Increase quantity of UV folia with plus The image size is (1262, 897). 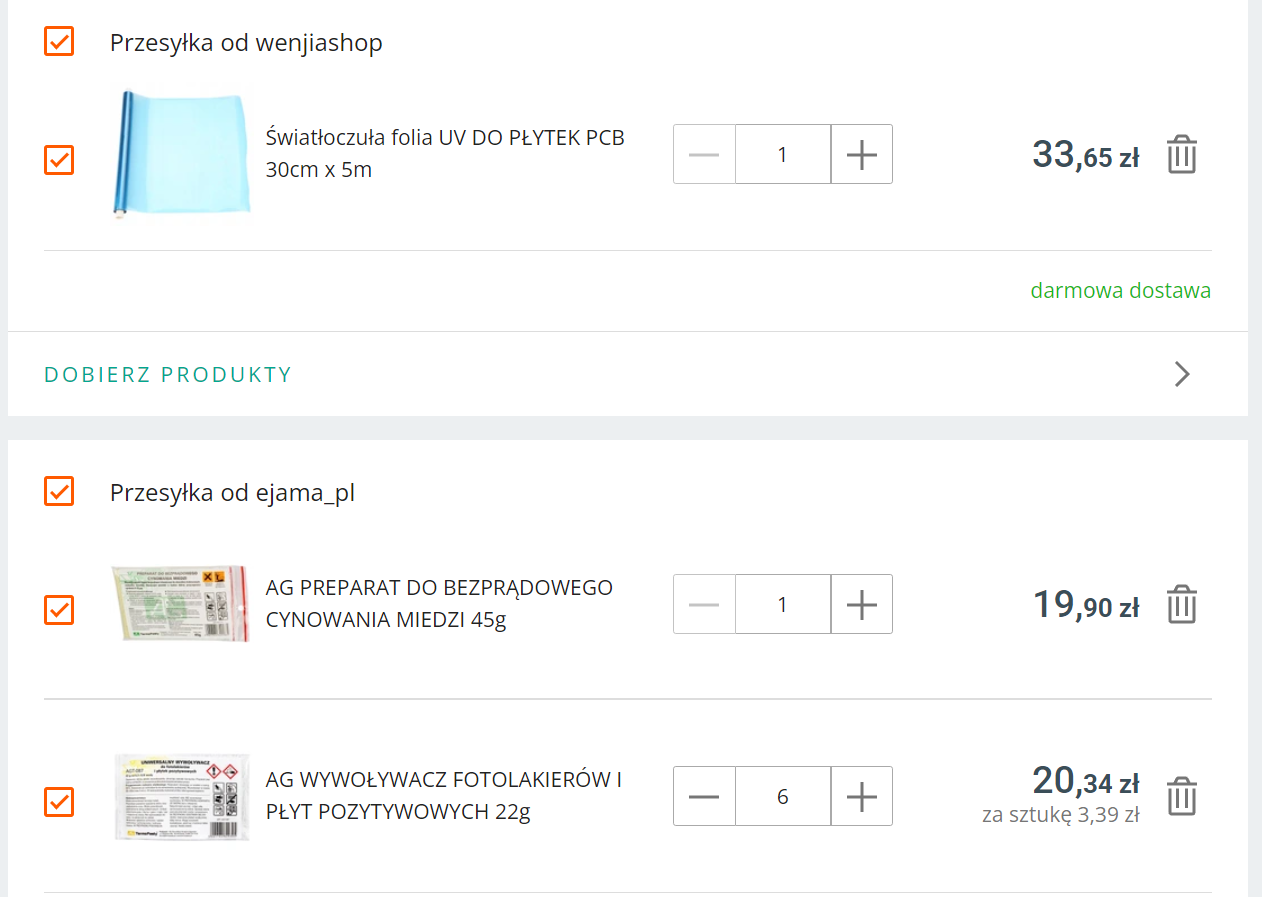(x=861, y=155)
